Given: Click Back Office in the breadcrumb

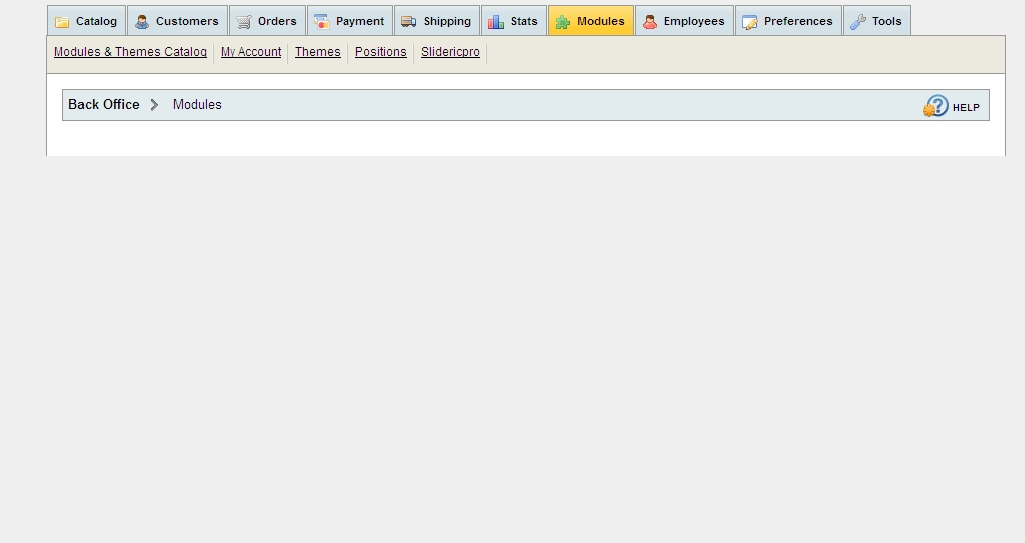Looking at the screenshot, I should [x=104, y=105].
